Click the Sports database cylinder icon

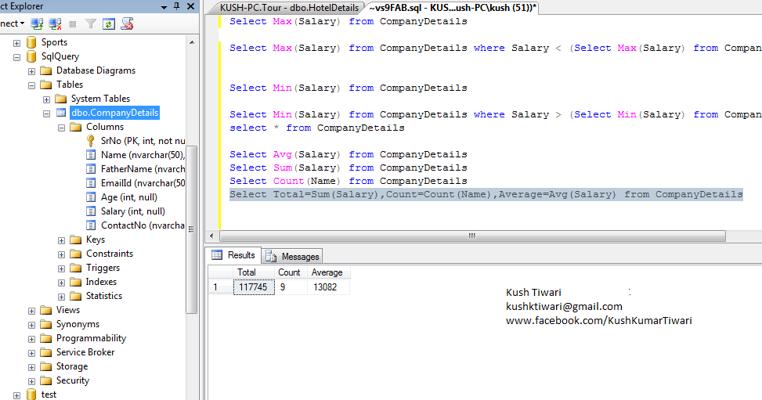32,42
